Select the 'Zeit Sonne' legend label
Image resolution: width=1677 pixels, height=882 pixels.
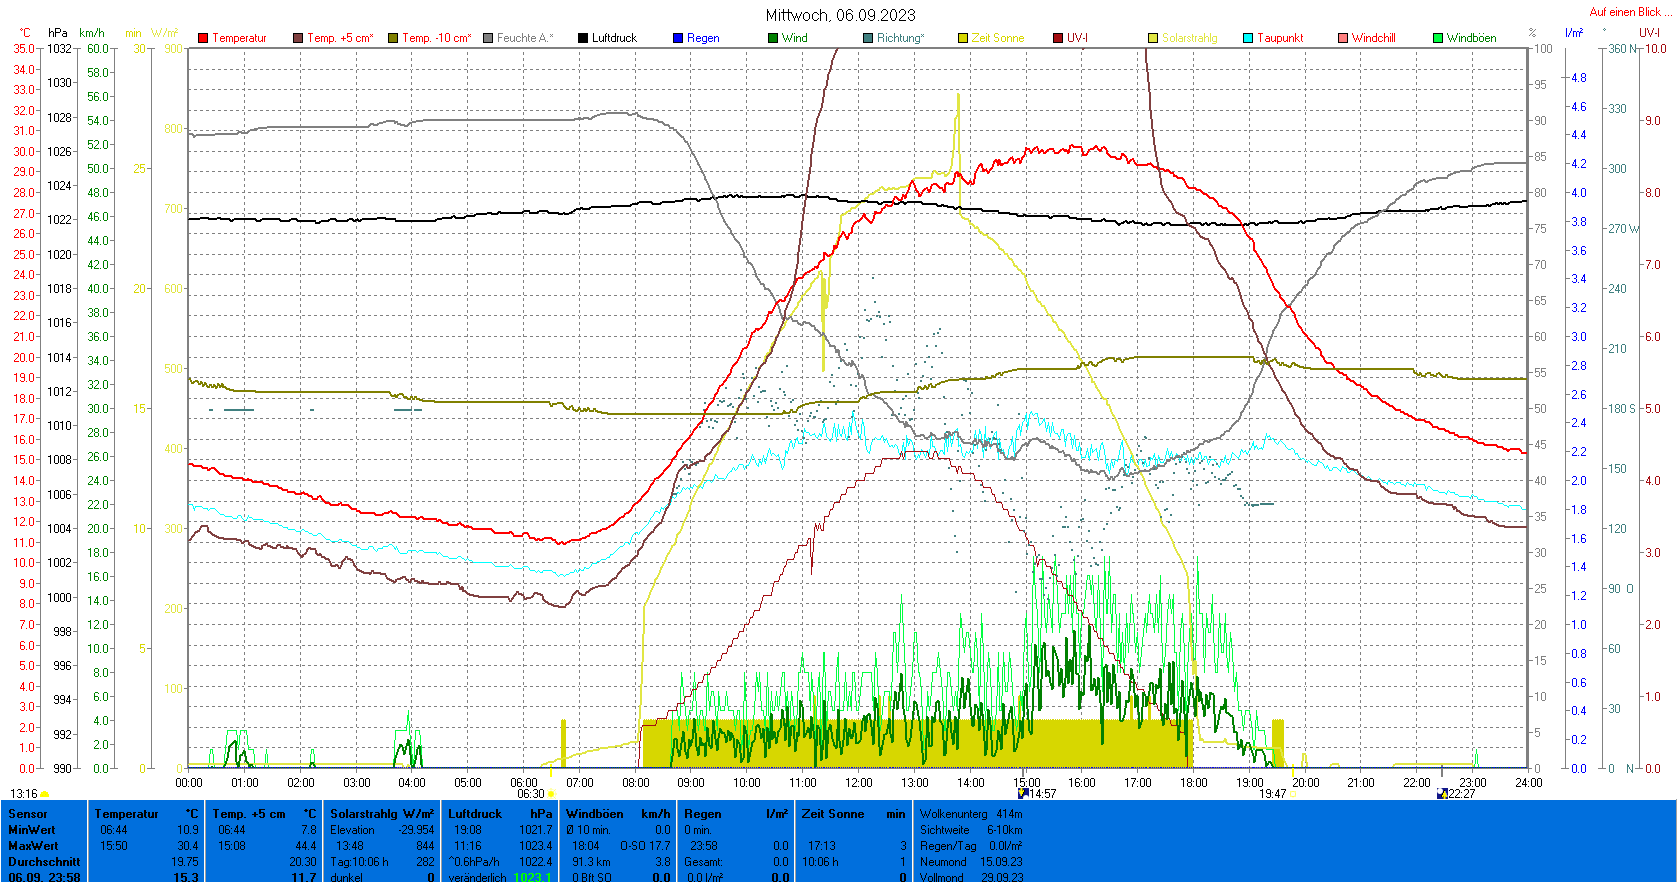click(998, 38)
